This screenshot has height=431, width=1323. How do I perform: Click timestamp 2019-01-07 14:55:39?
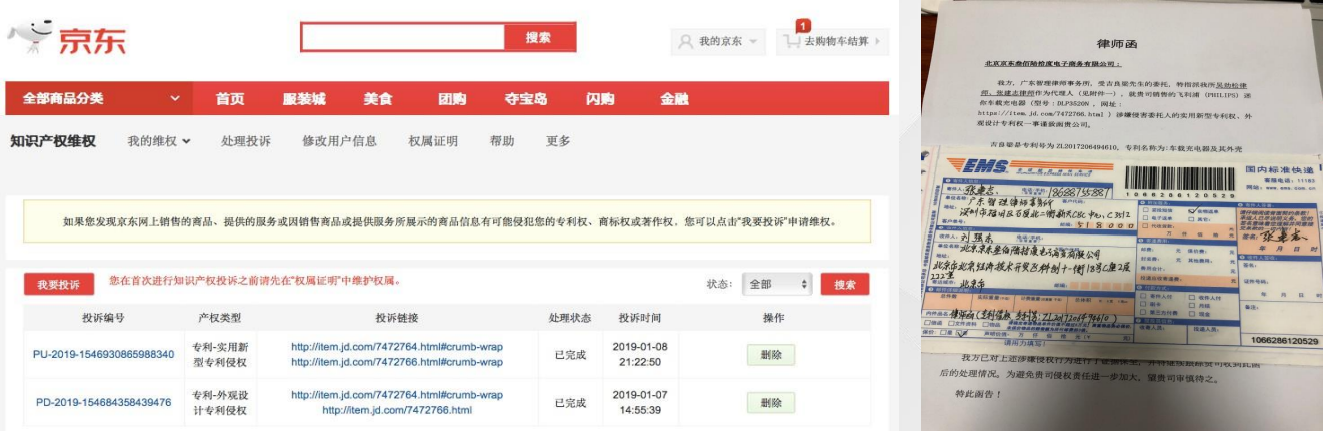click(x=639, y=402)
